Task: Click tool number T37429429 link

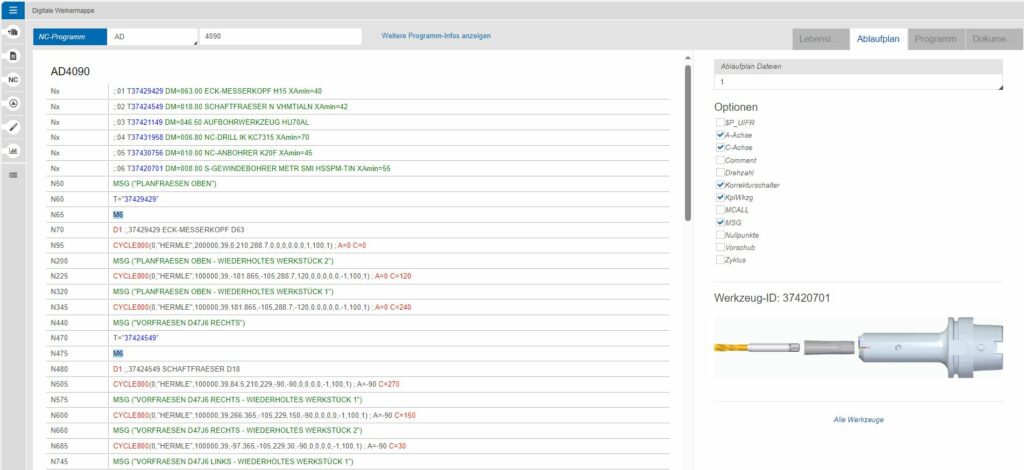Action: [145, 91]
